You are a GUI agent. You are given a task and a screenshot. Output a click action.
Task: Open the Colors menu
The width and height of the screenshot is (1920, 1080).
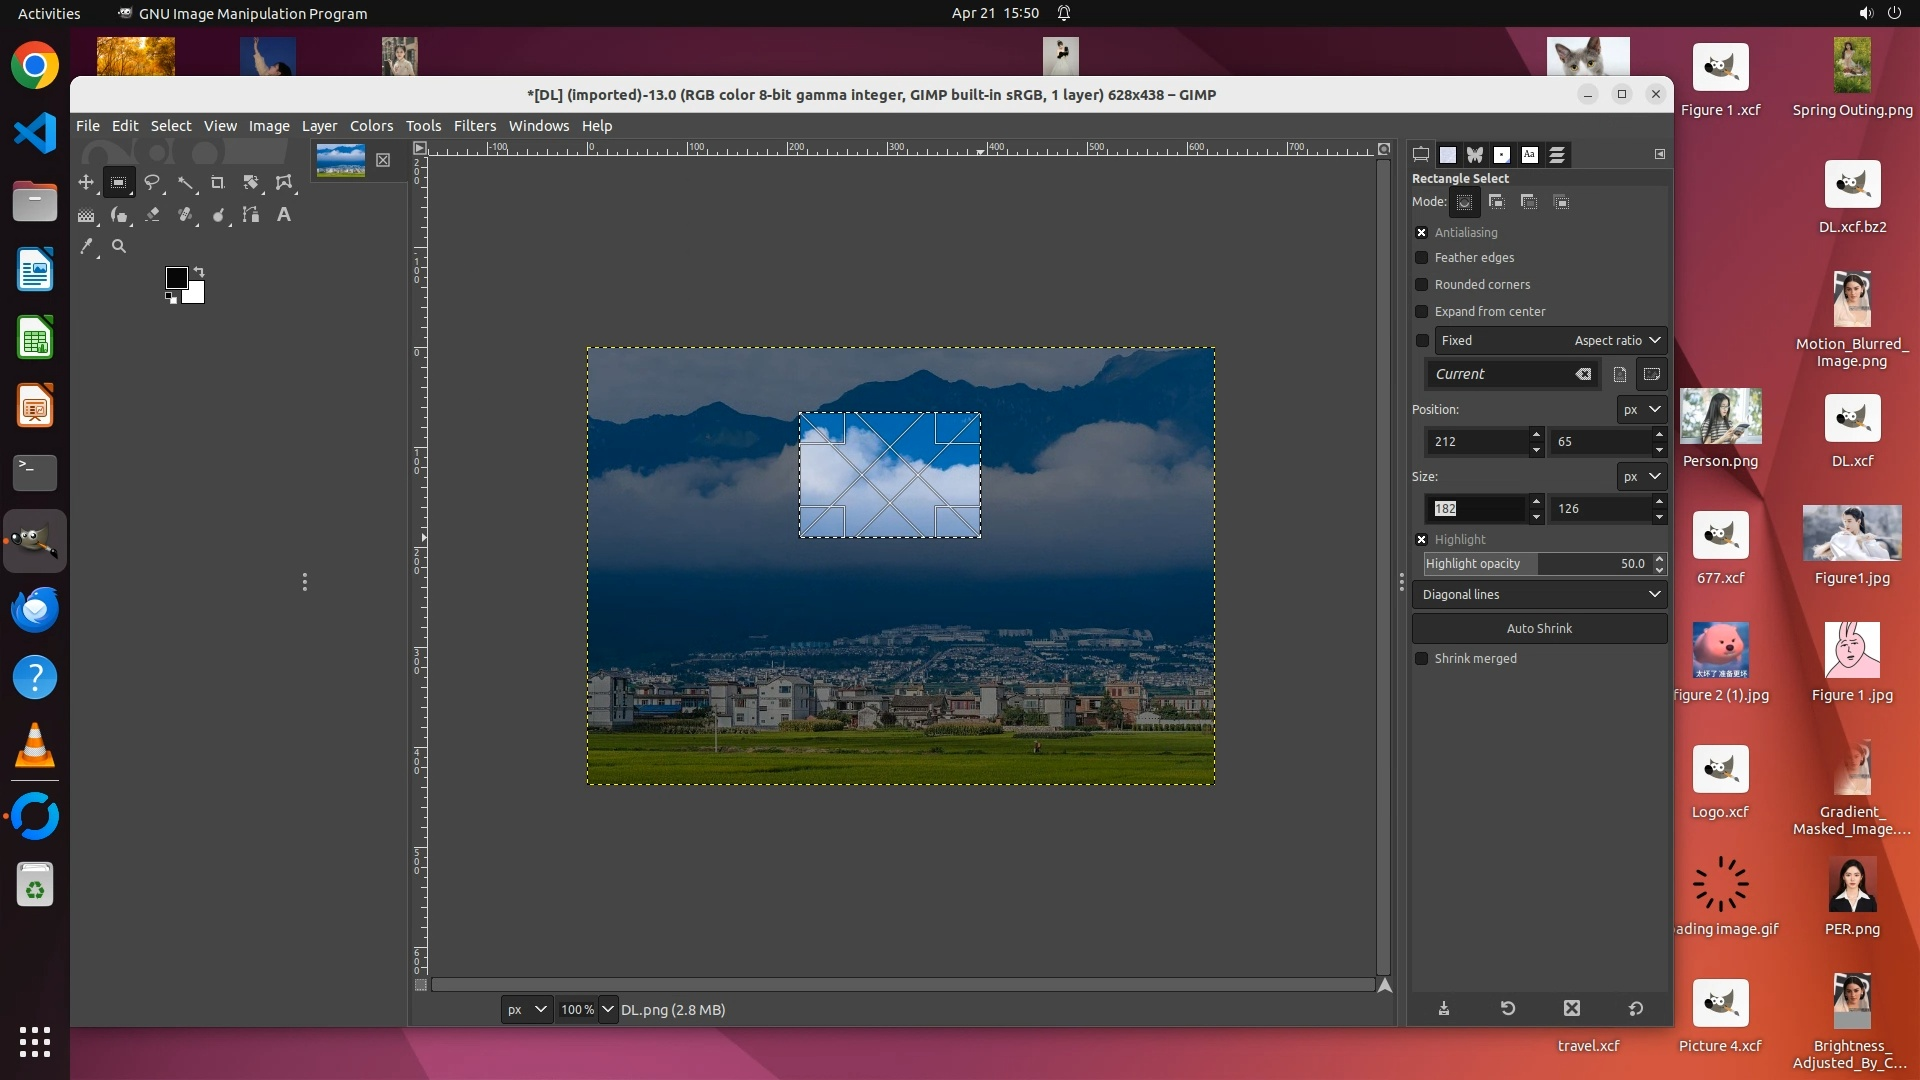(x=371, y=126)
